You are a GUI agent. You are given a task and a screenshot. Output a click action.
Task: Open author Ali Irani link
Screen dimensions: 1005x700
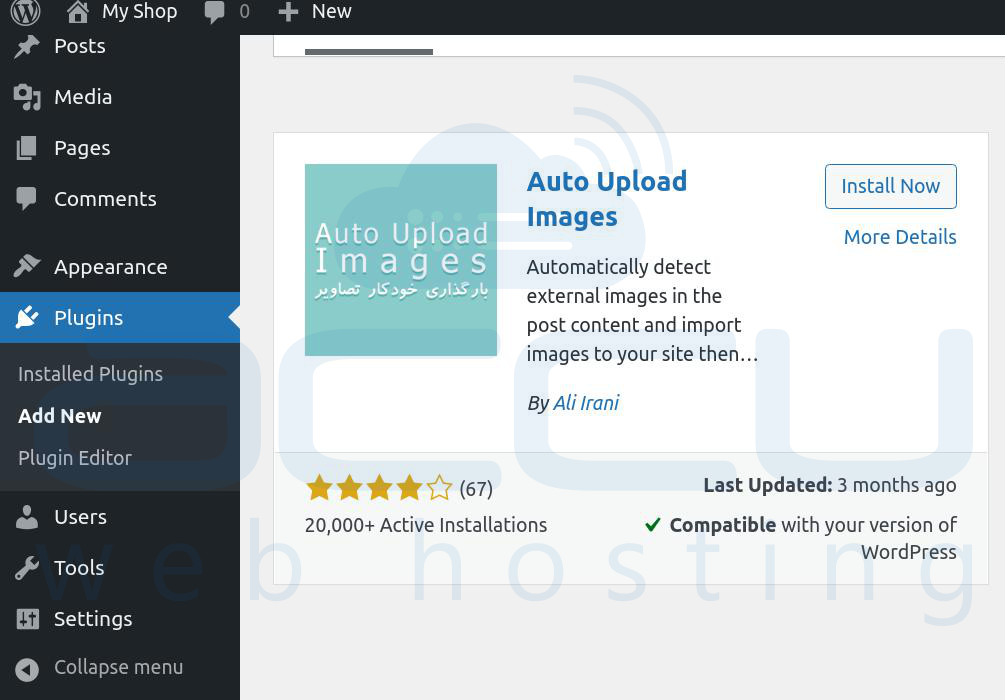point(586,403)
